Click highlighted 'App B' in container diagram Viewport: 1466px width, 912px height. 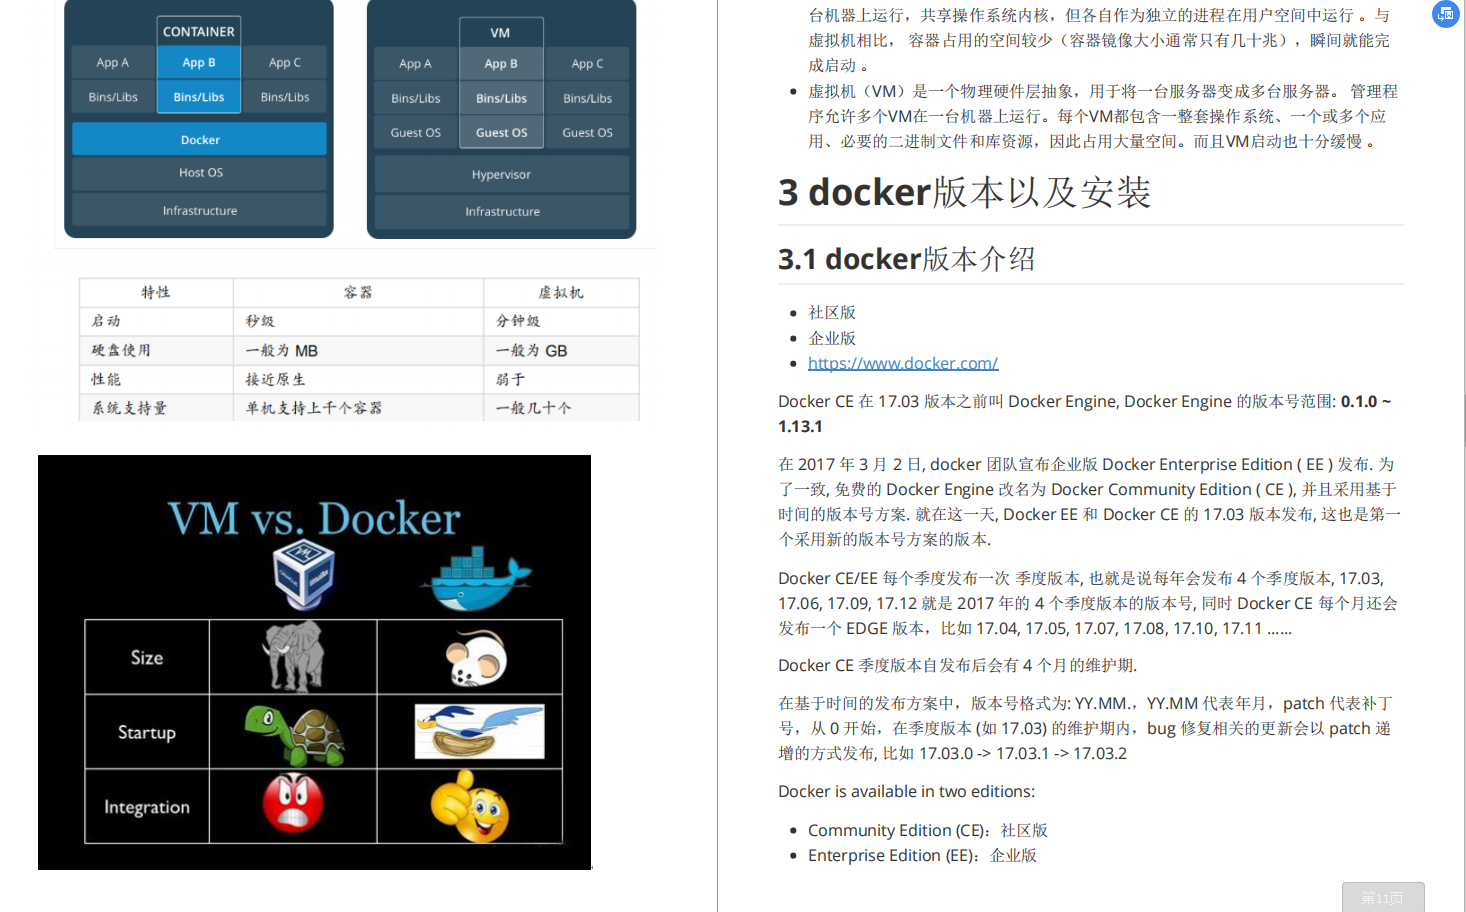tap(199, 62)
